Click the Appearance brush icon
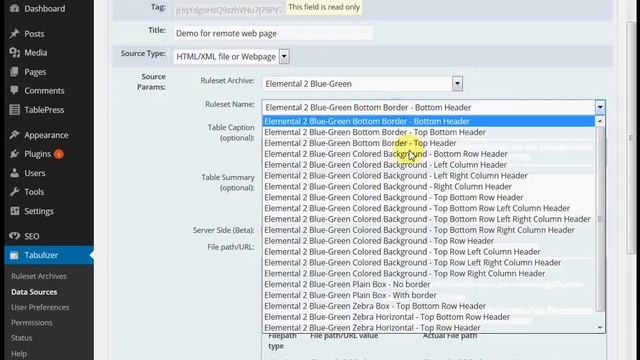 pos(14,135)
